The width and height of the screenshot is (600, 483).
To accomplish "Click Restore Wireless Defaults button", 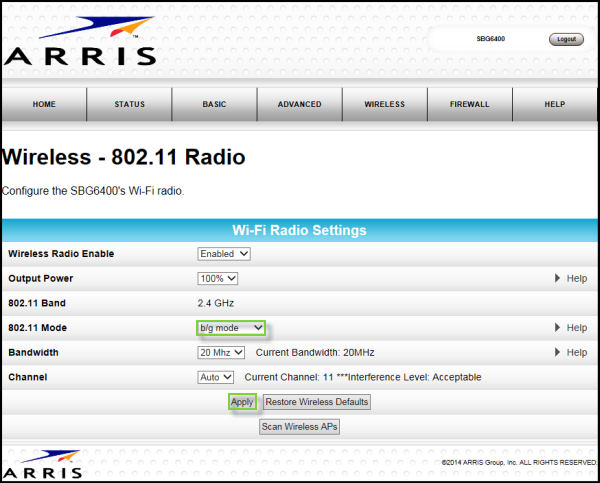I will [317, 402].
